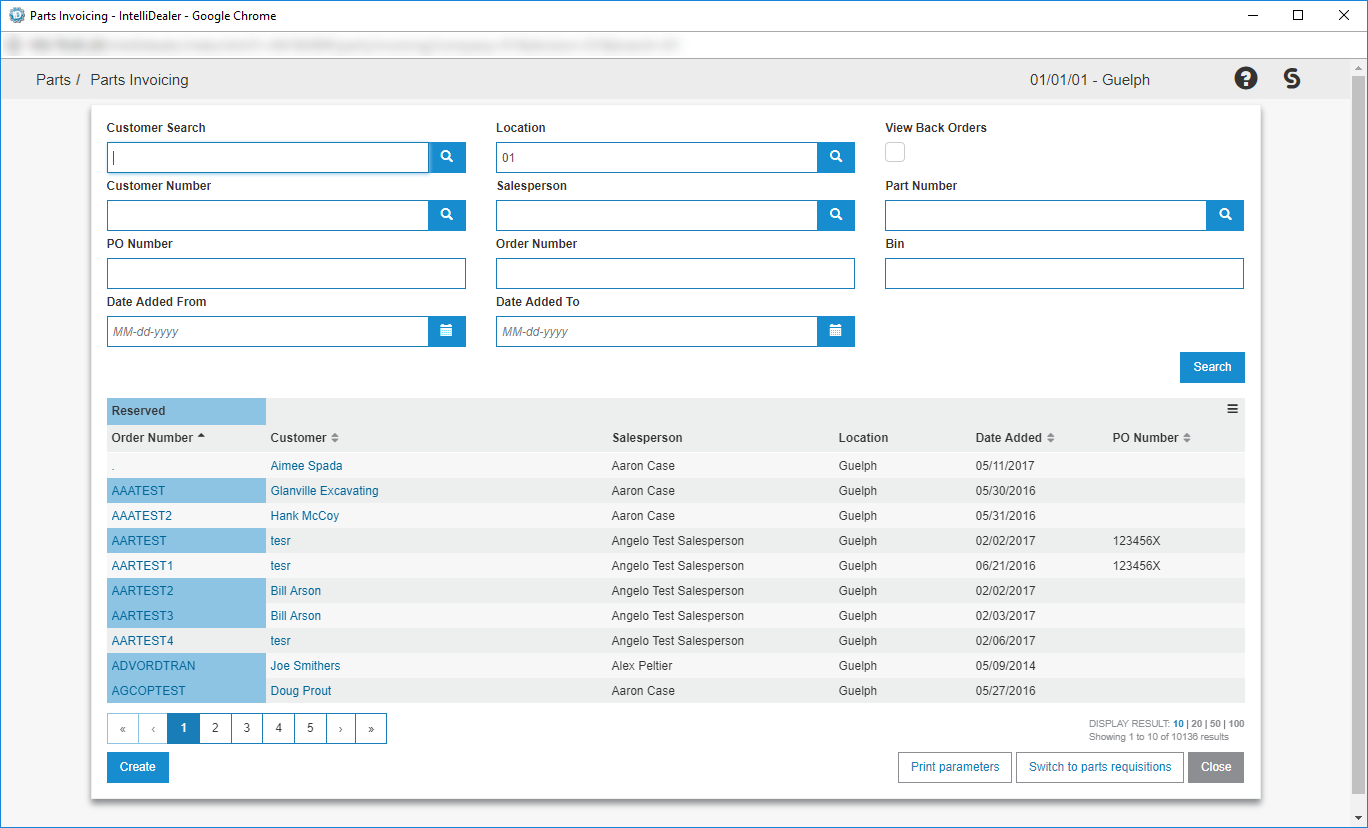The image size is (1368, 828).
Task: Click the Order Number input field
Action: pyautogui.click(x=675, y=273)
